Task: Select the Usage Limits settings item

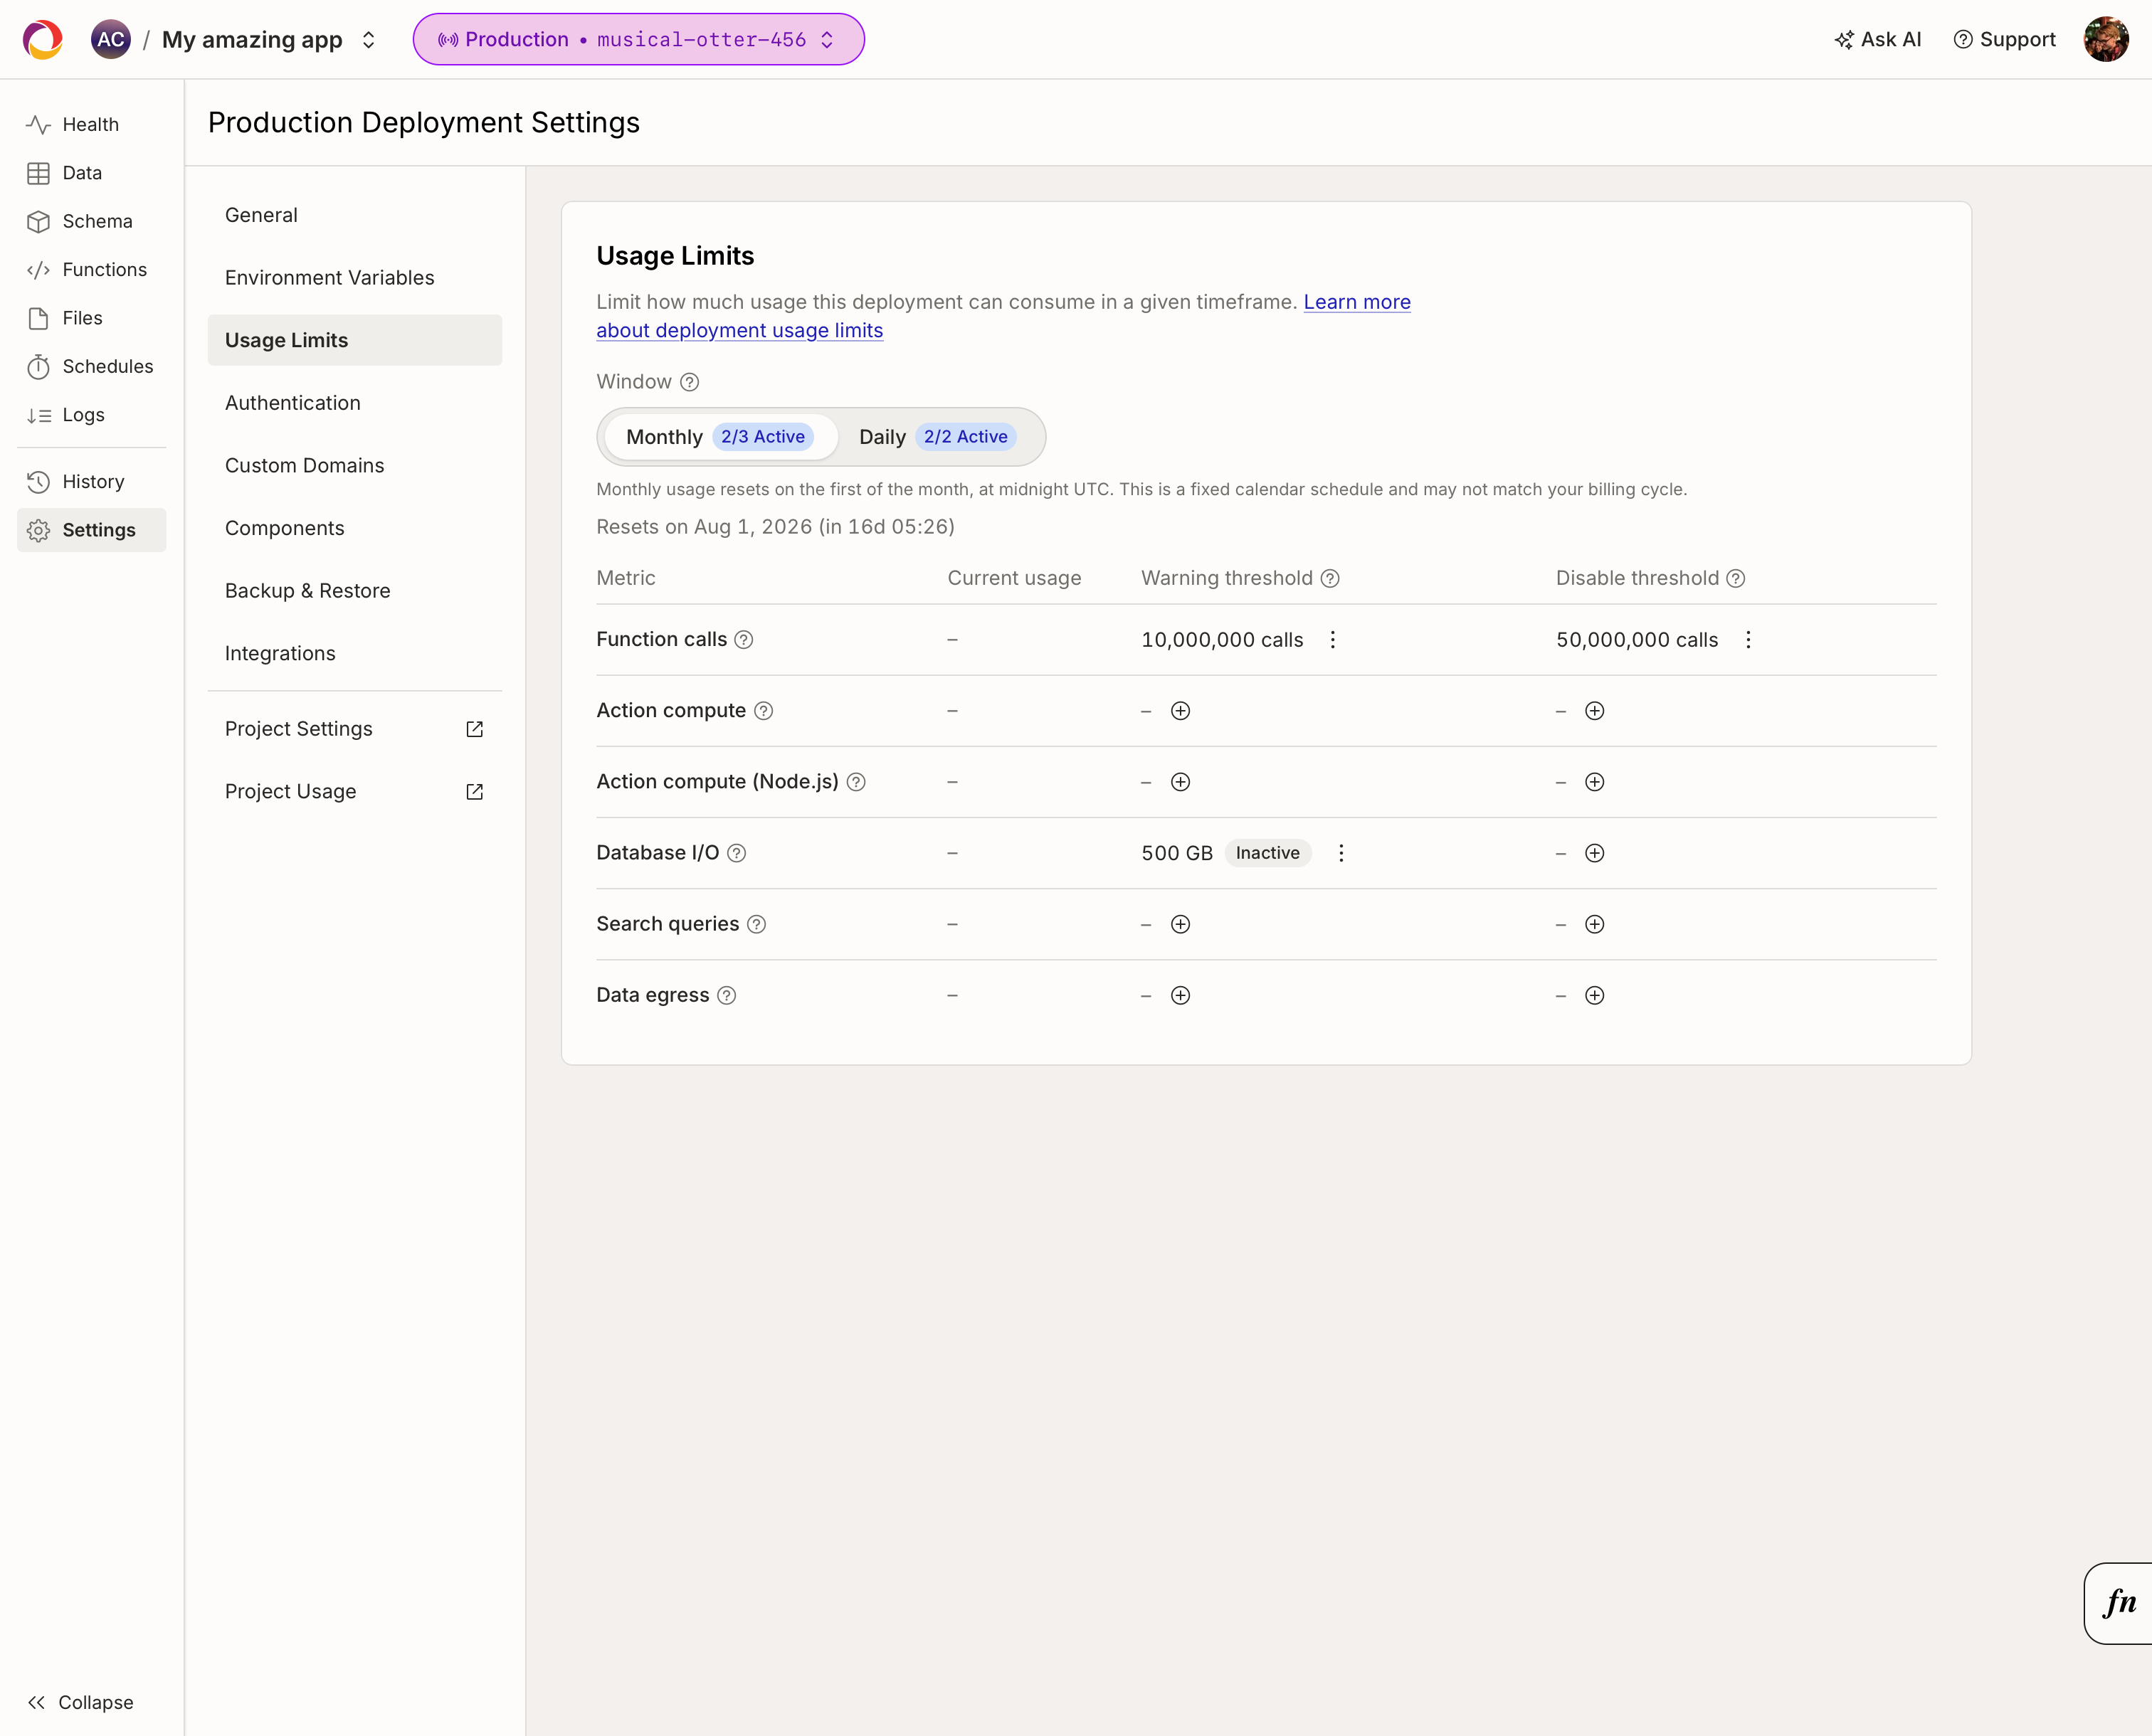Action: [x=354, y=340]
